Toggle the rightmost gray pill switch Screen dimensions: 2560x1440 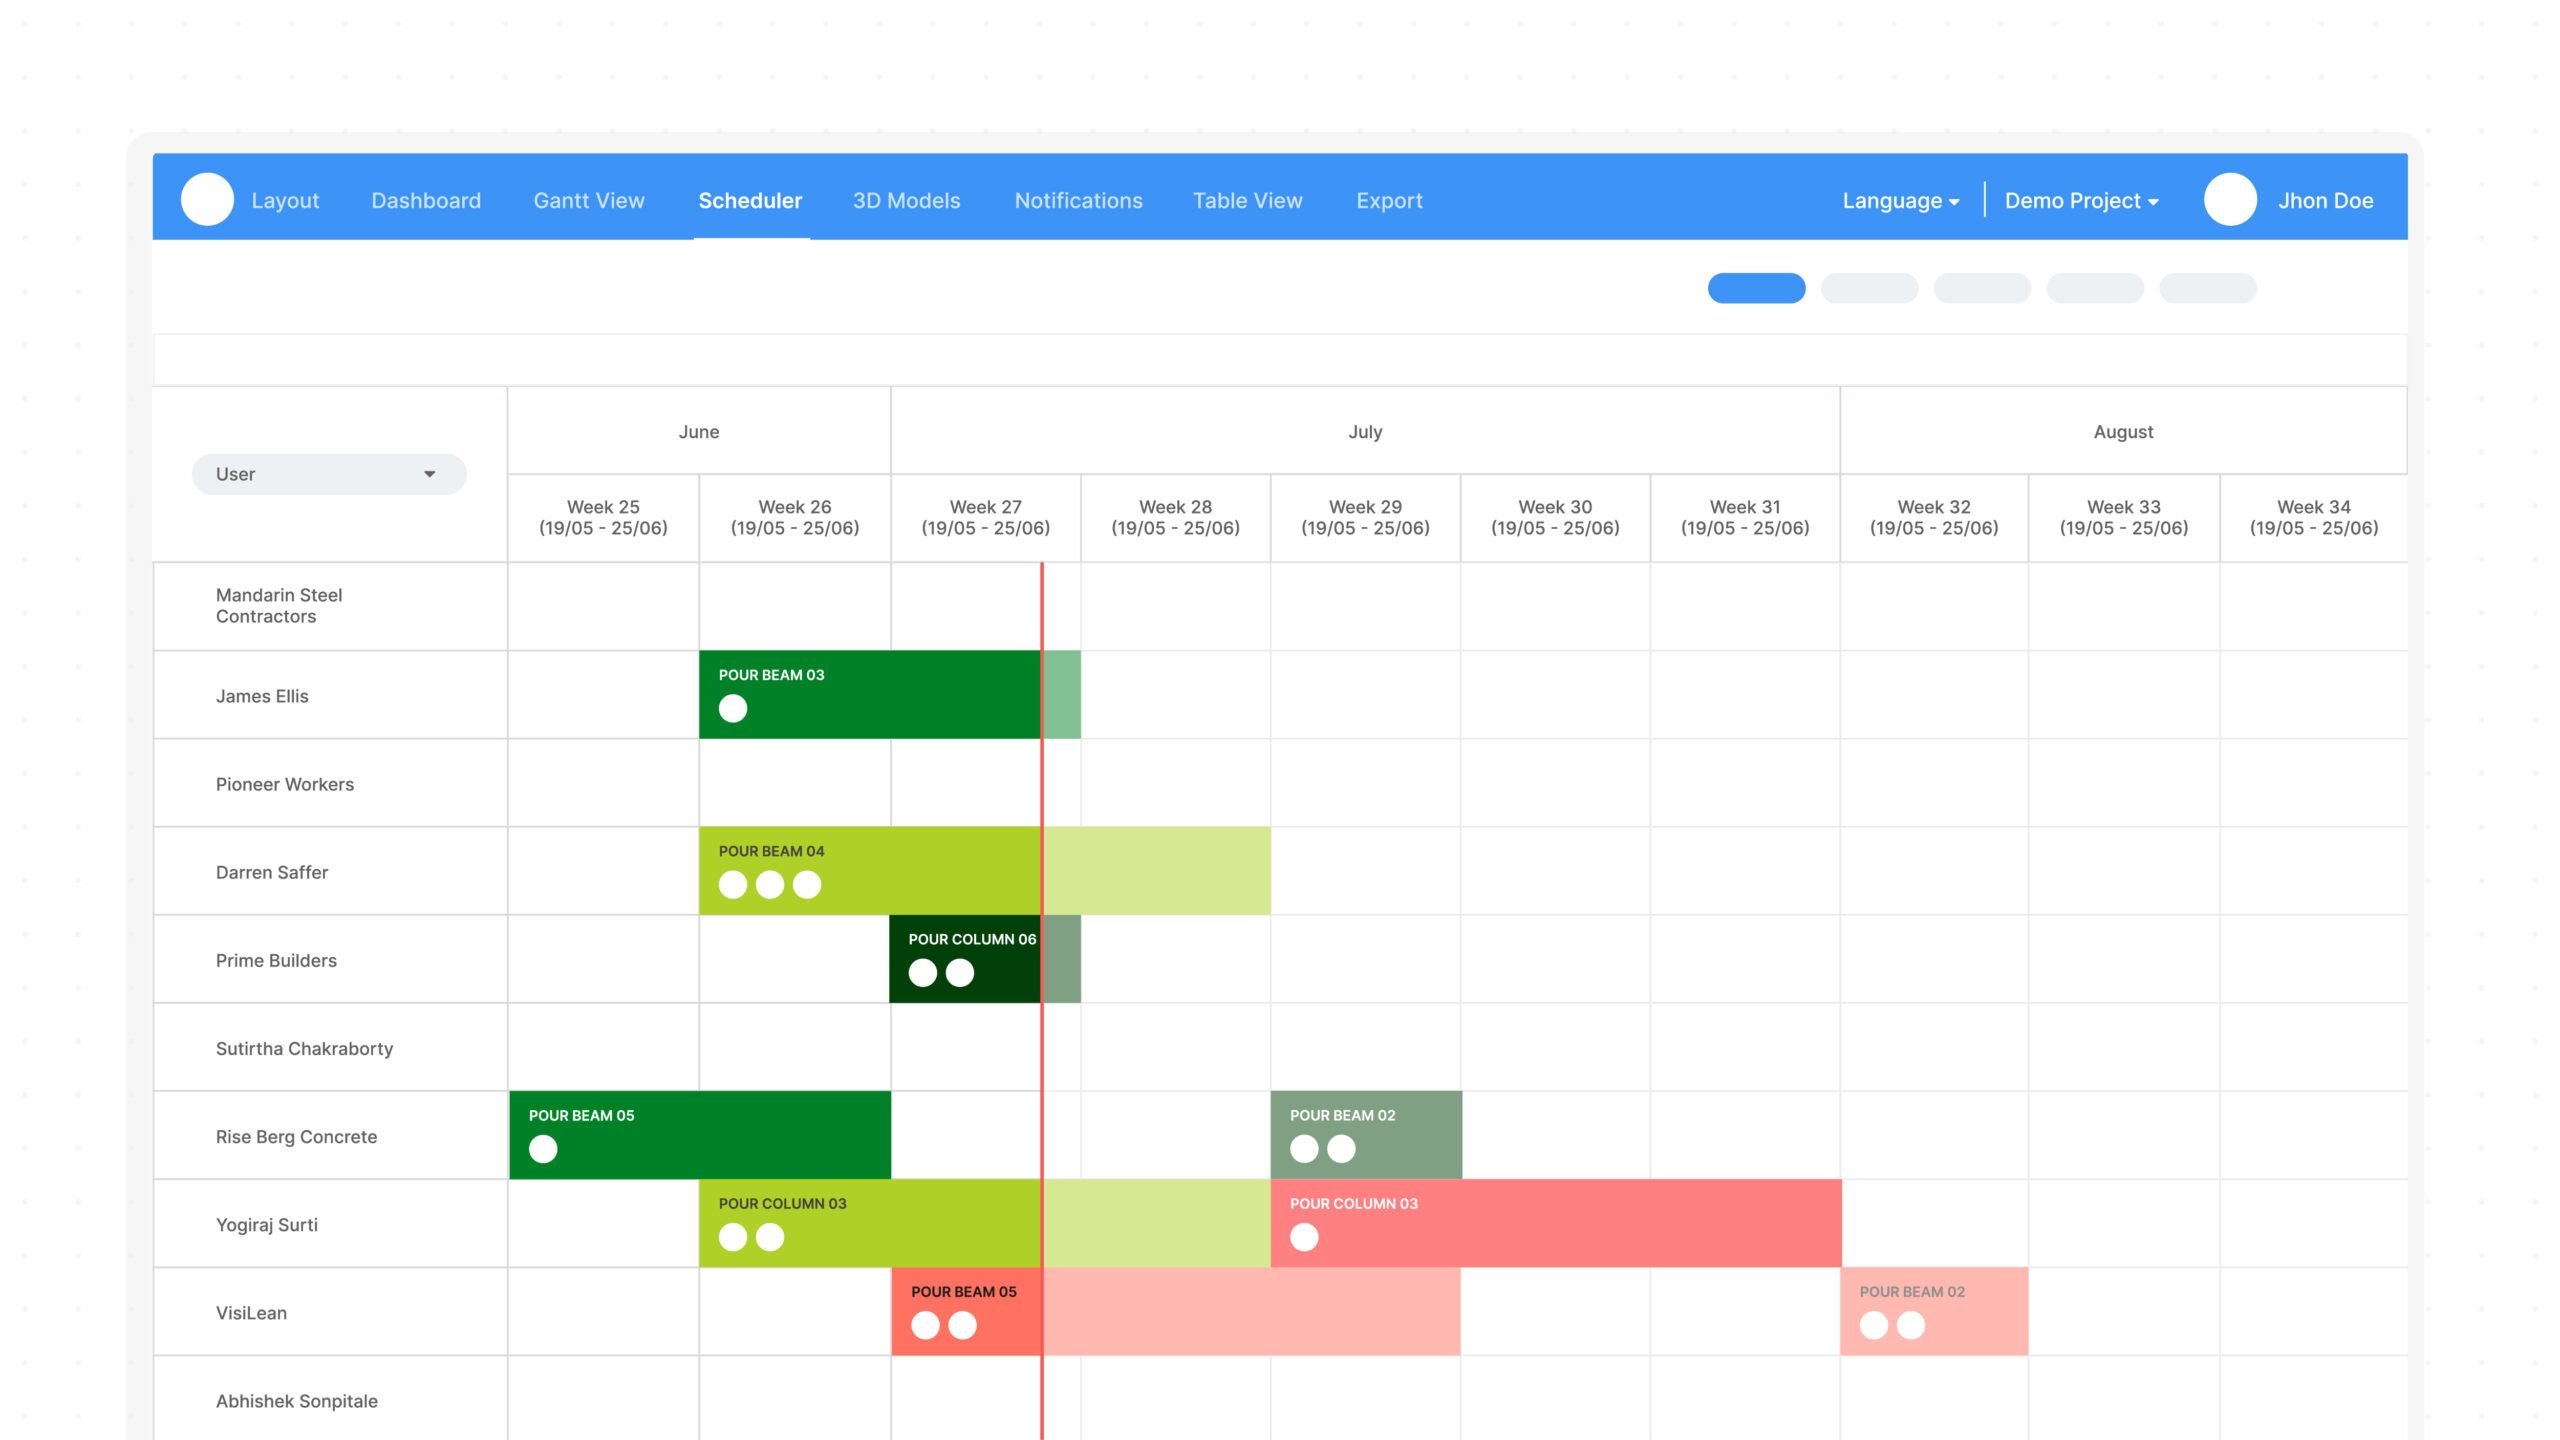click(x=2208, y=288)
